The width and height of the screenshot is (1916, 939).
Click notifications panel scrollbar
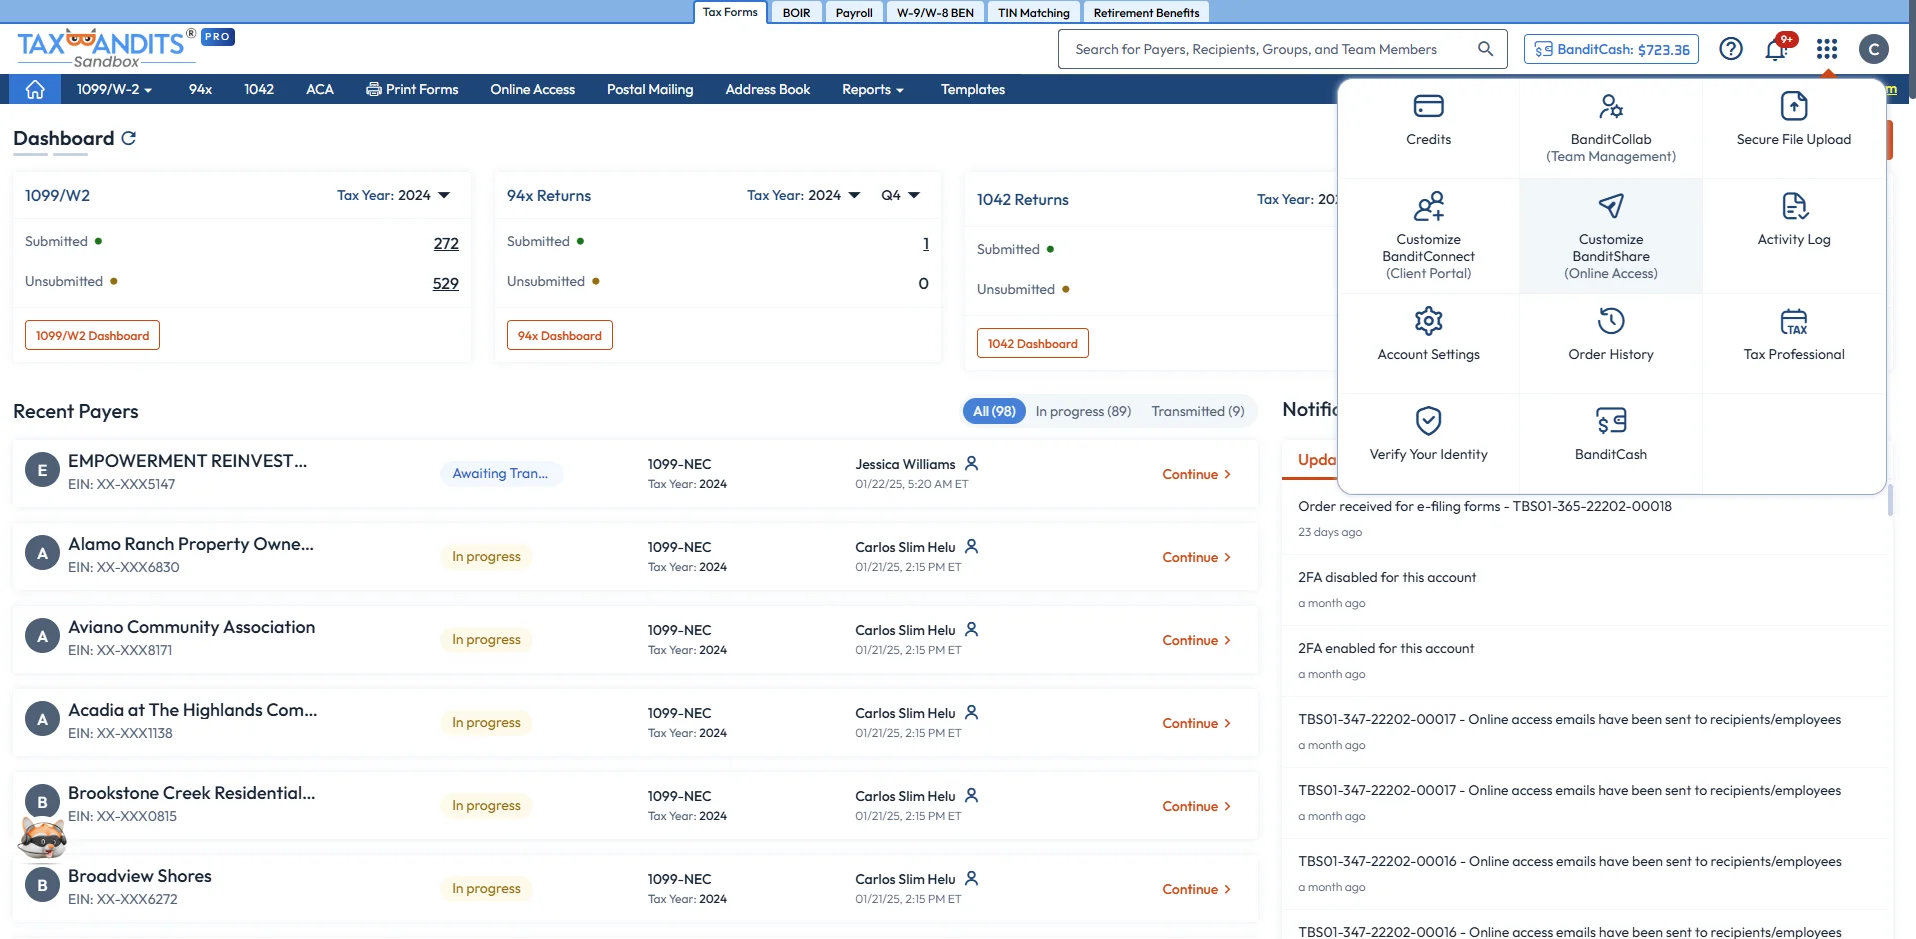tap(1889, 500)
